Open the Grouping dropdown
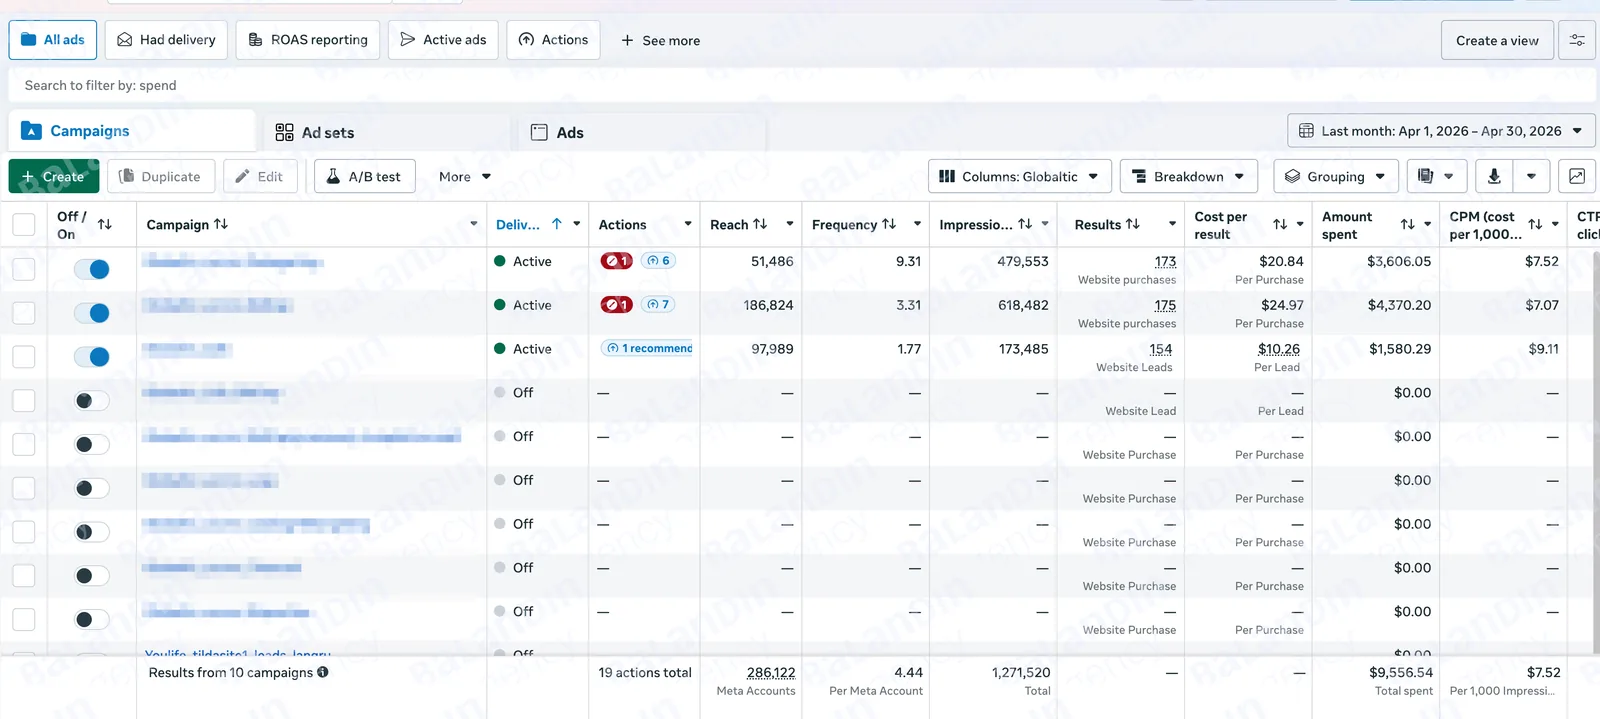 1335,177
